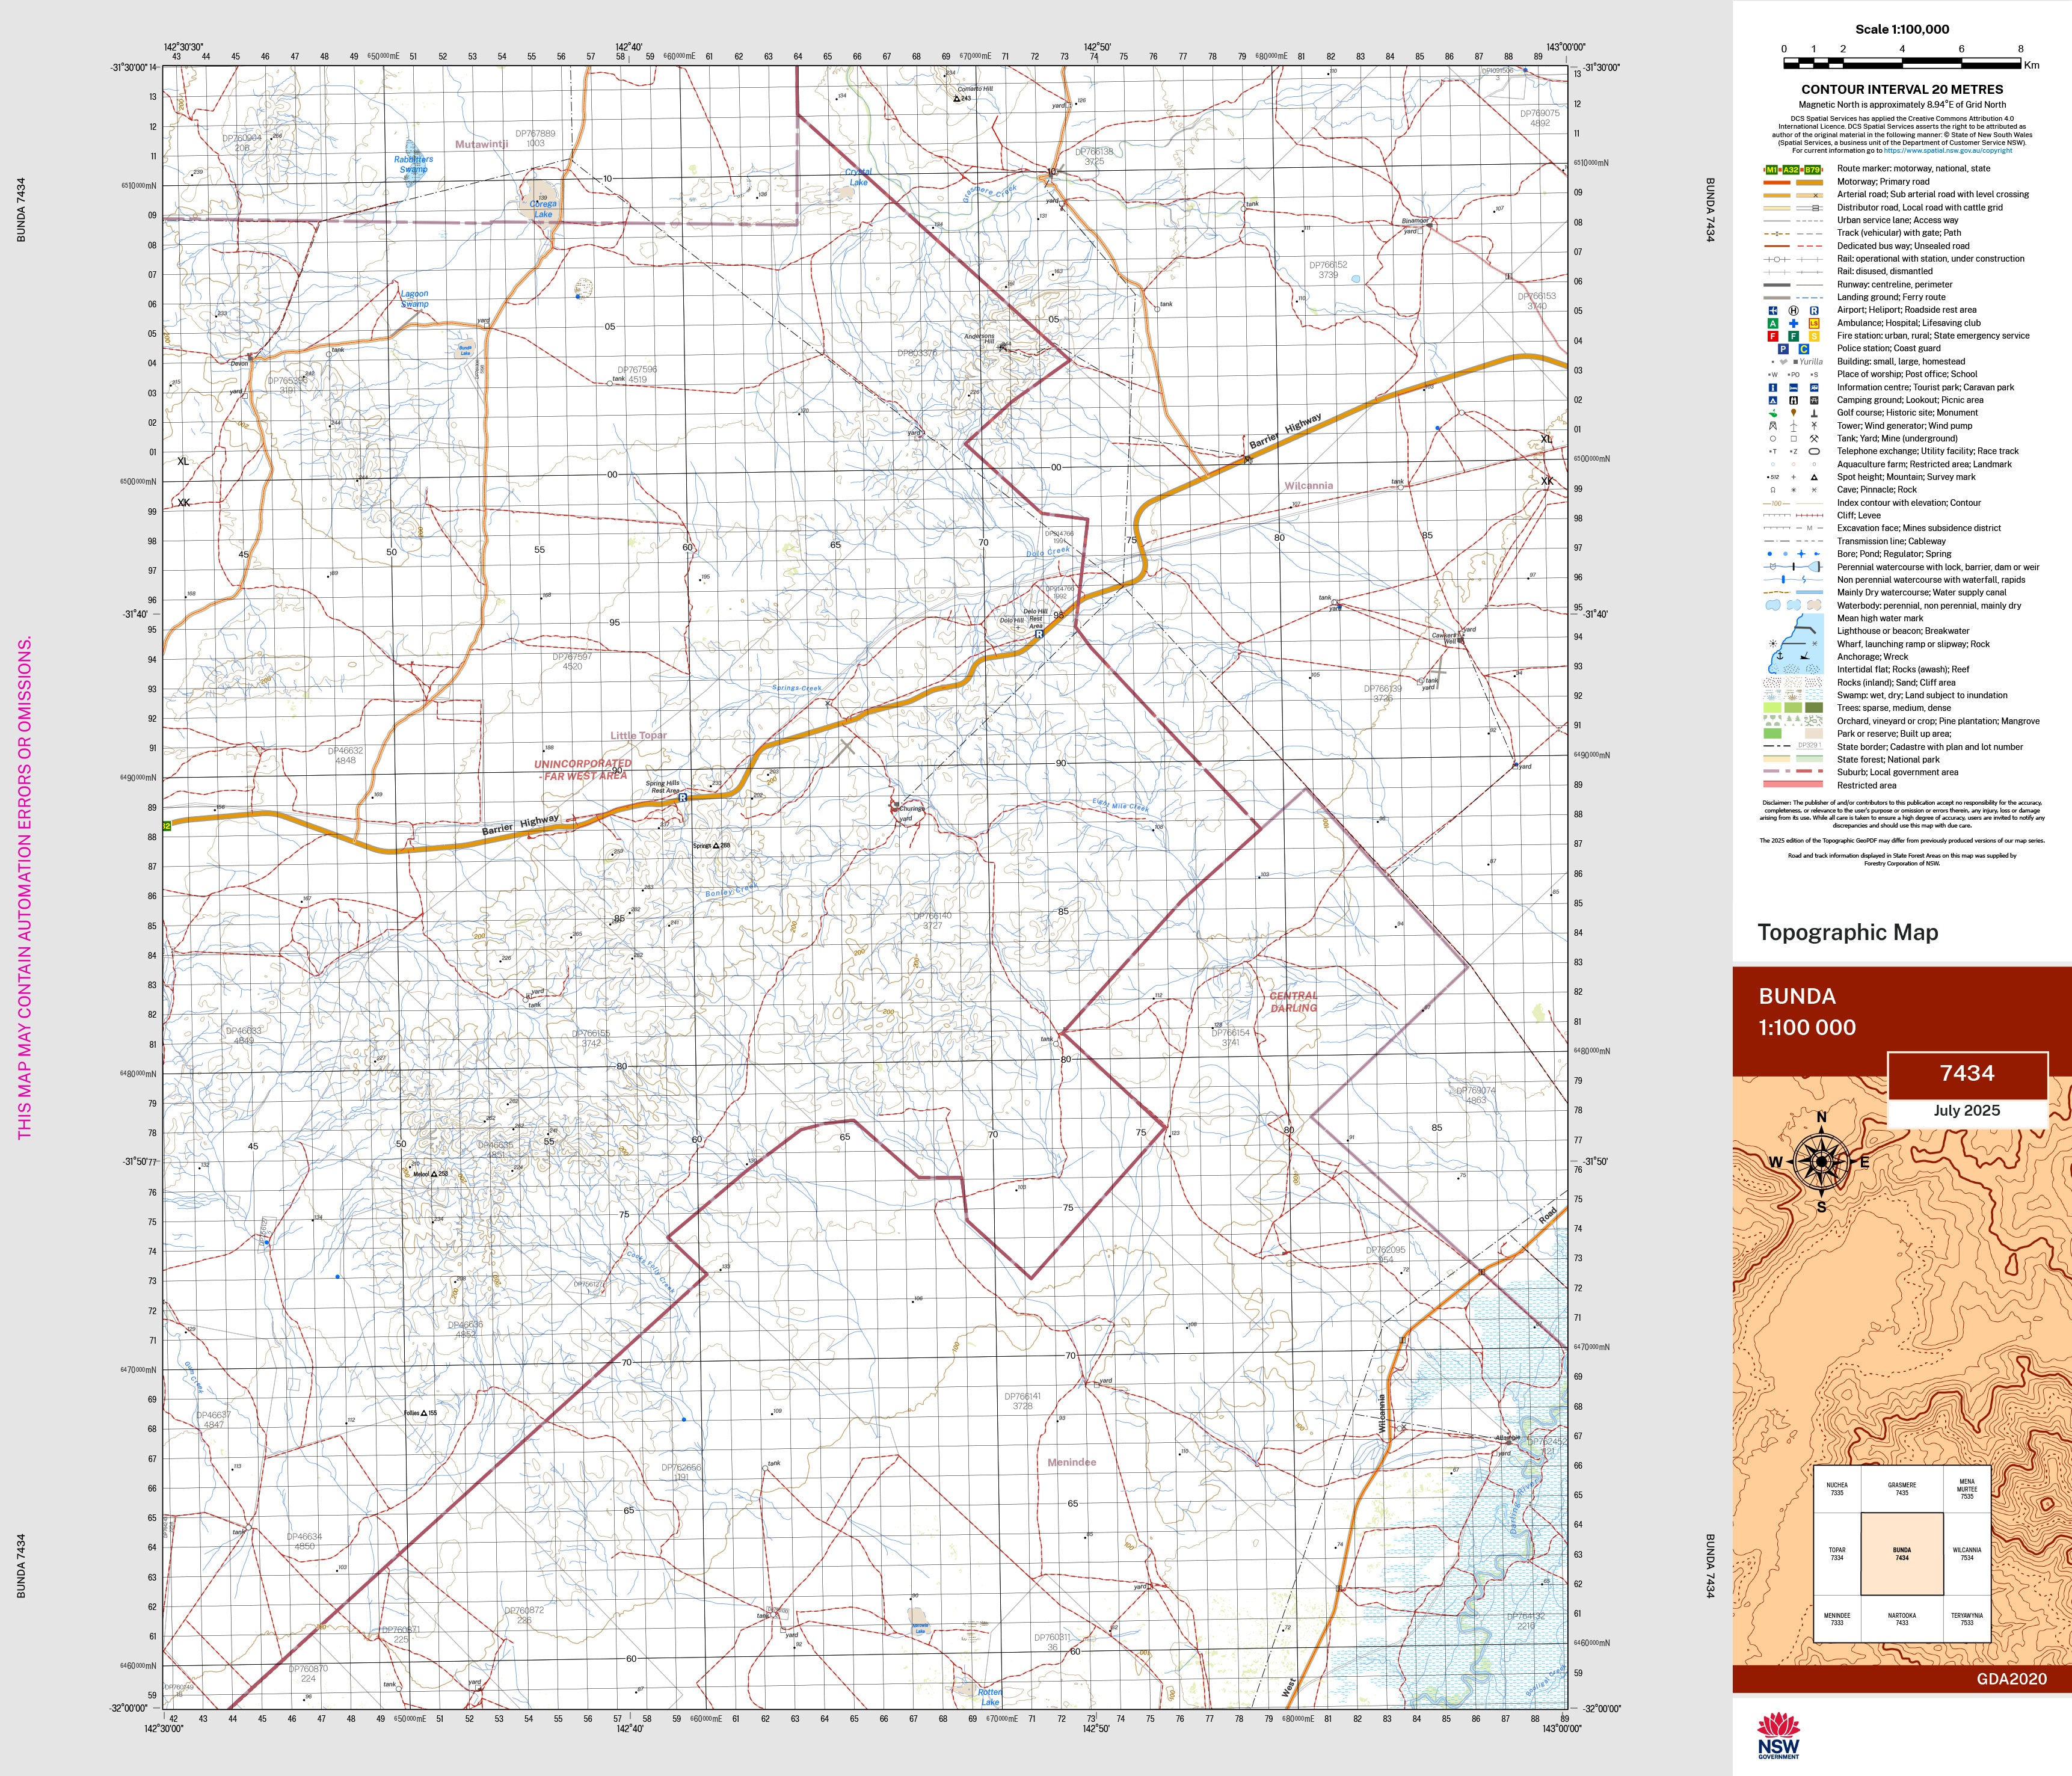Click the Information centre legend icon
Image resolution: width=2072 pixels, height=1776 pixels.
click(x=1773, y=387)
